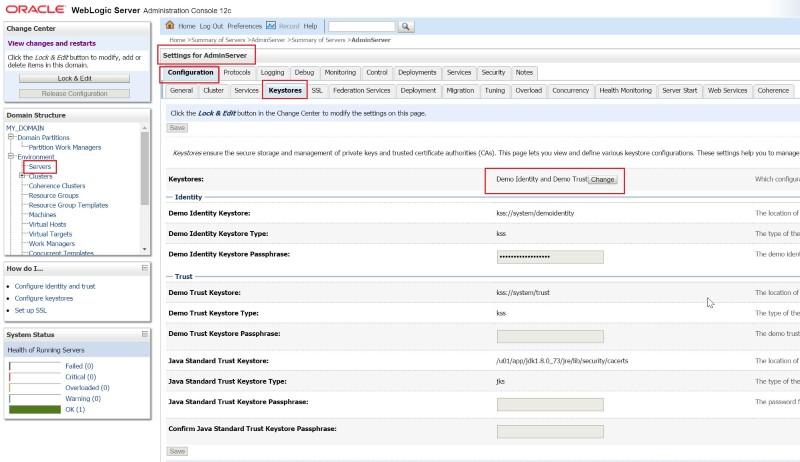
Task: Open the Protocols tab
Action: pos(237,73)
